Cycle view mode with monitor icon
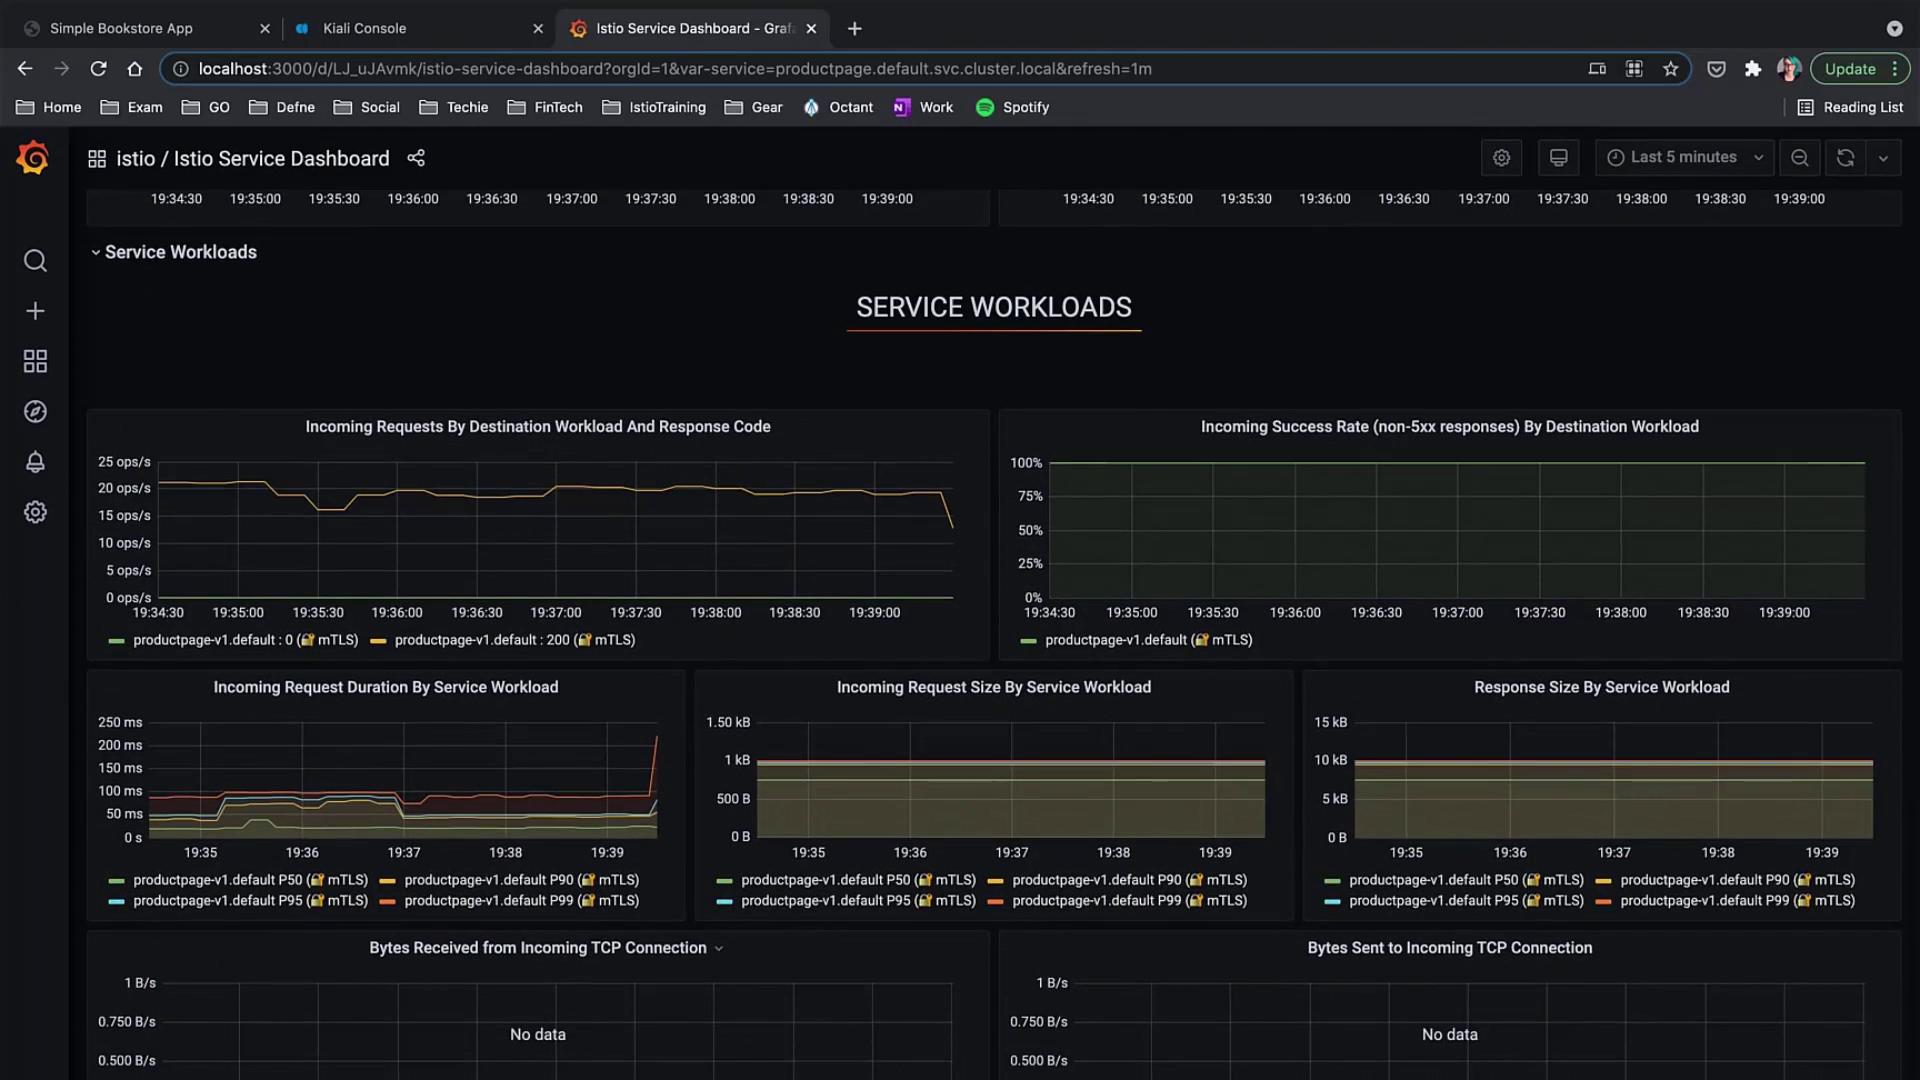 [1558, 158]
